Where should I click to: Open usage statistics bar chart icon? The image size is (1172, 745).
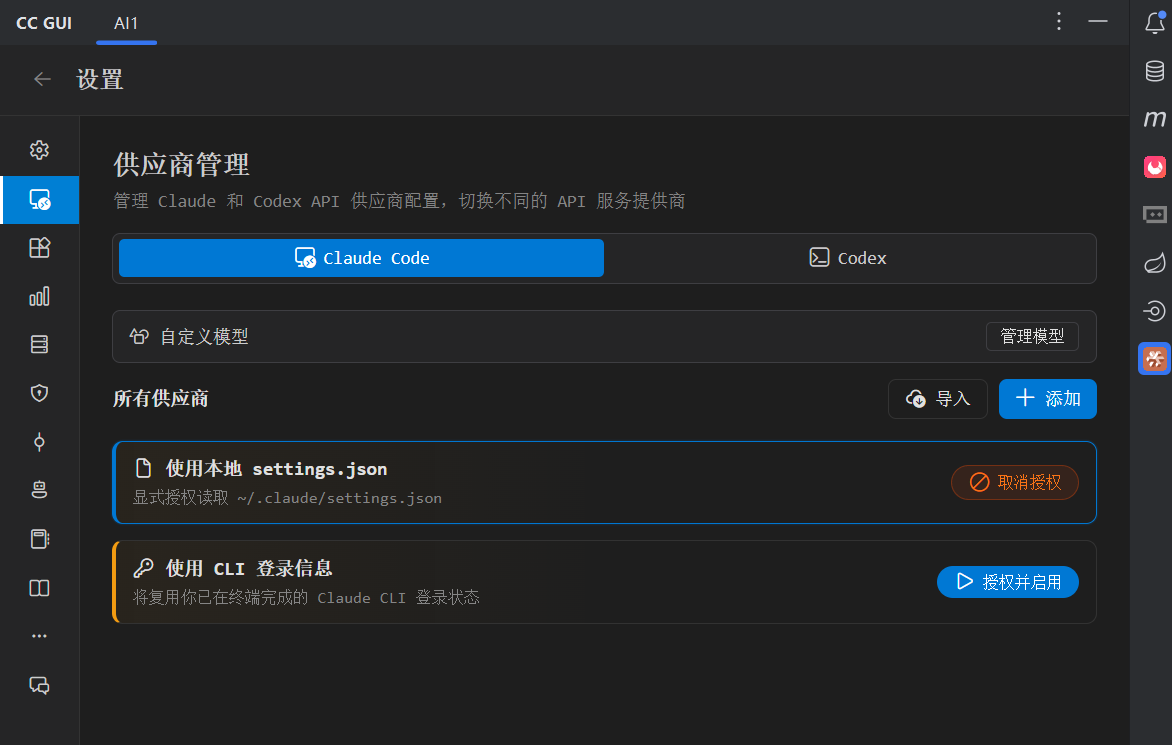point(40,297)
